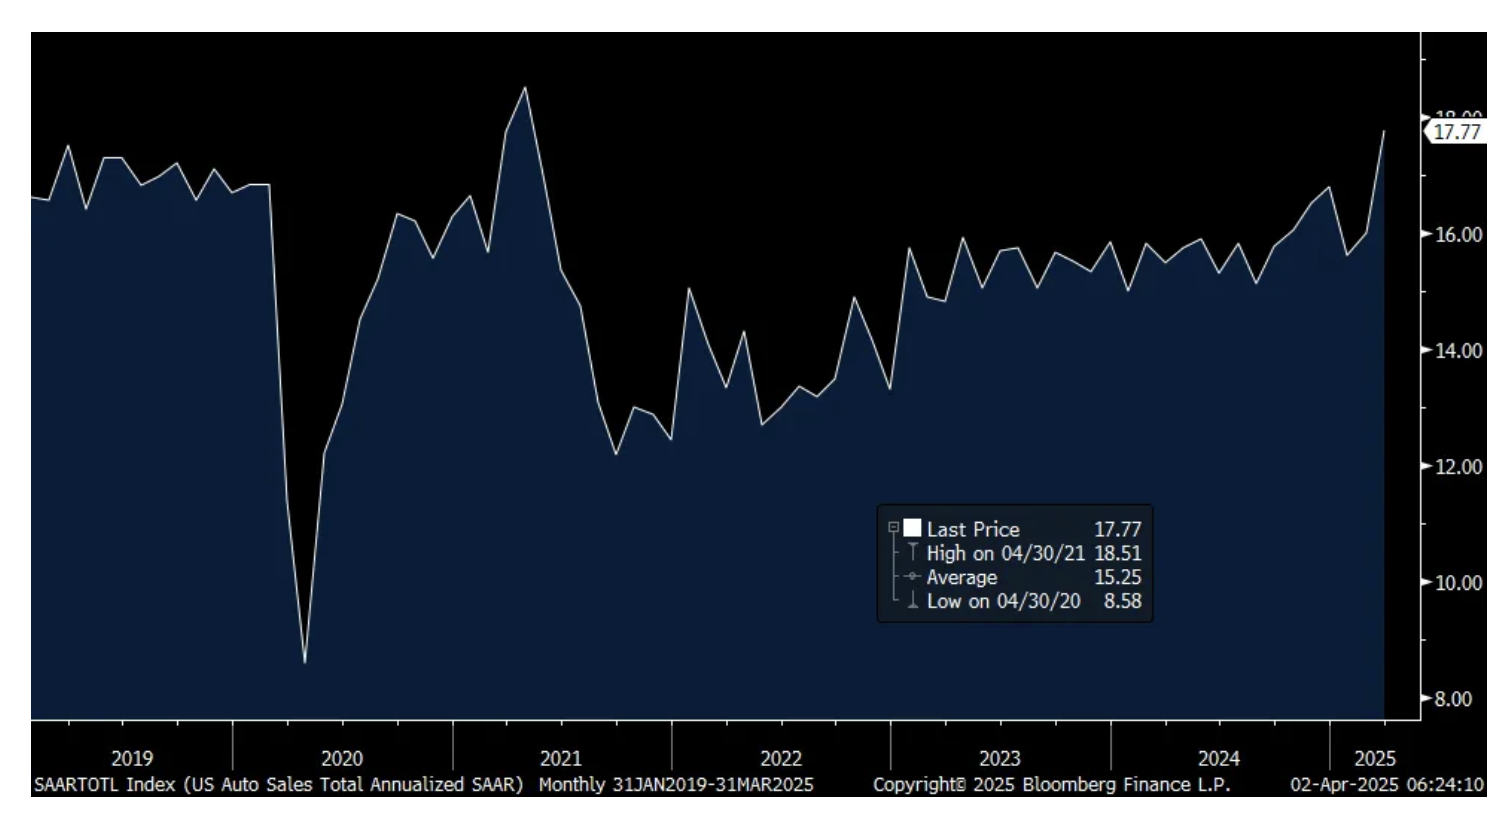Screen dimensions: 1512x822
Task: Select the Average legend entry
Action: [x=961, y=577]
